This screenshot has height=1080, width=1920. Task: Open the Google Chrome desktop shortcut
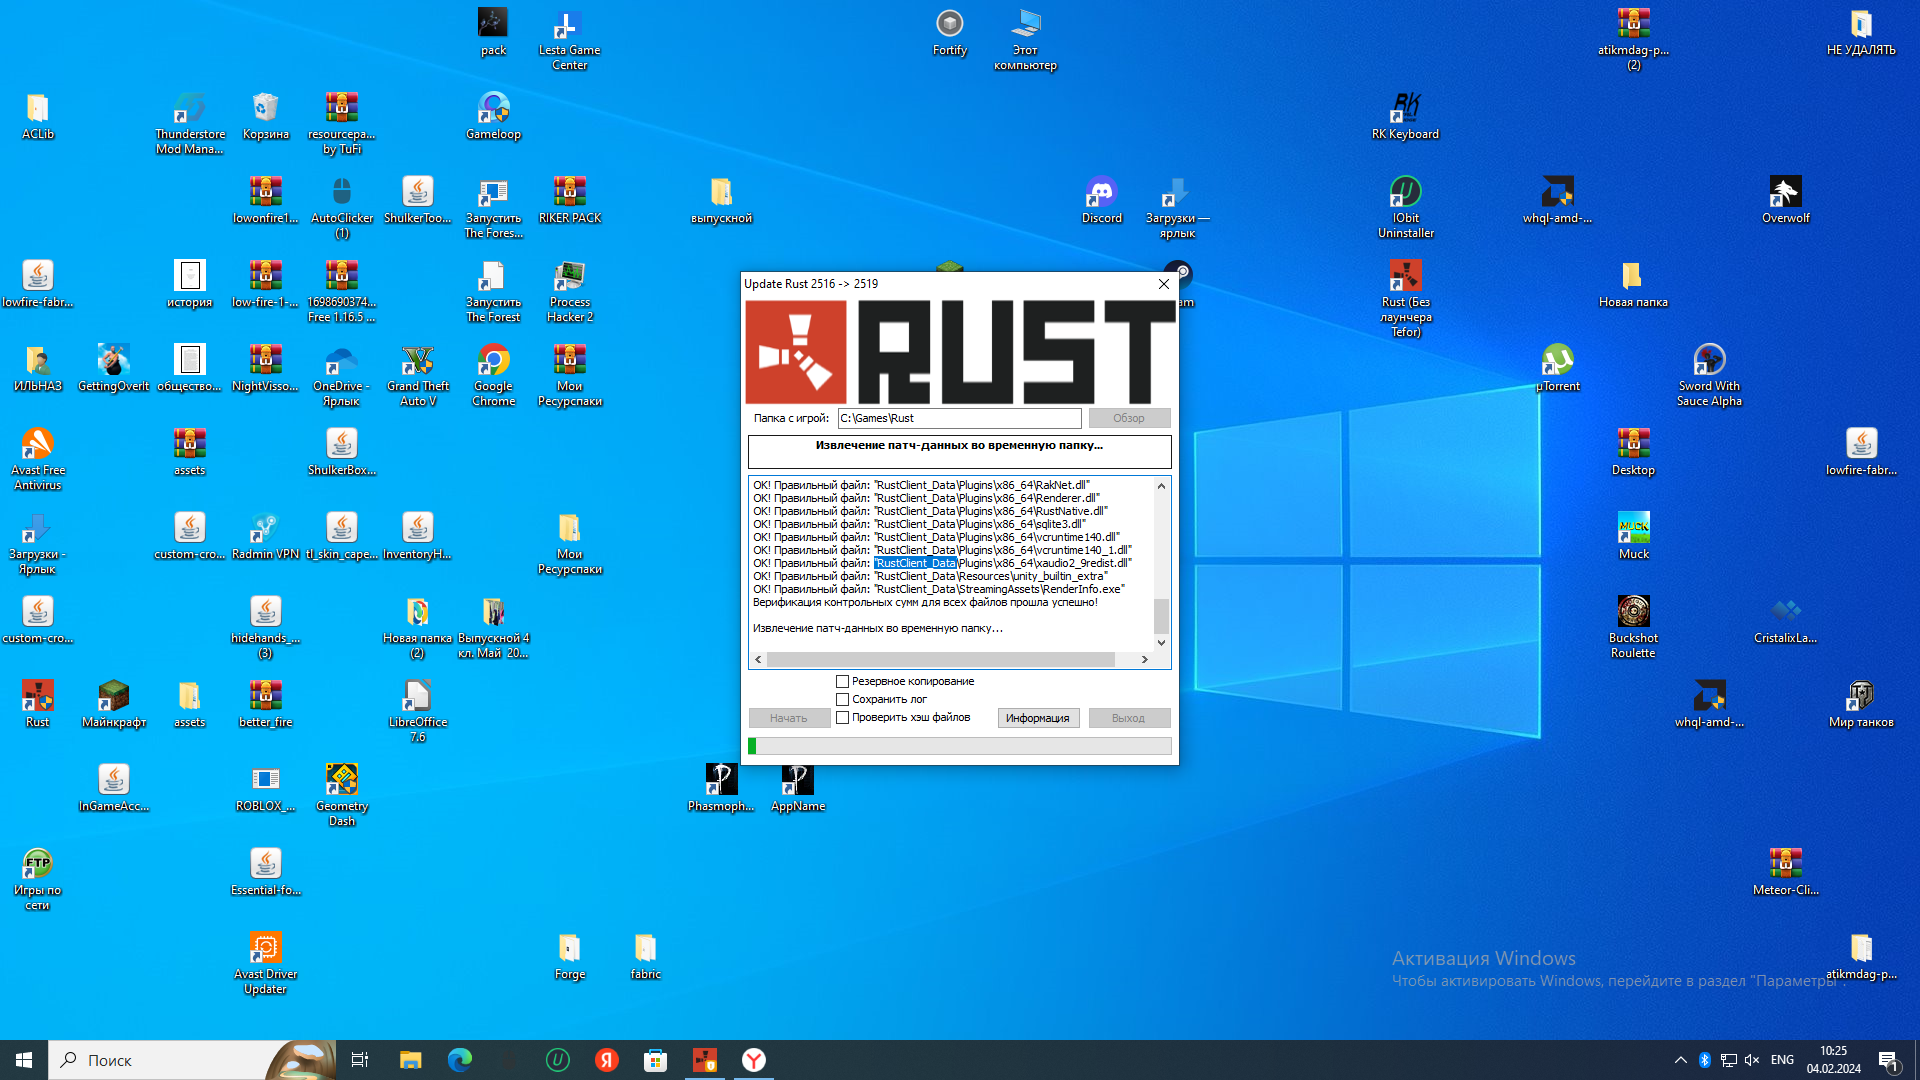coord(493,376)
